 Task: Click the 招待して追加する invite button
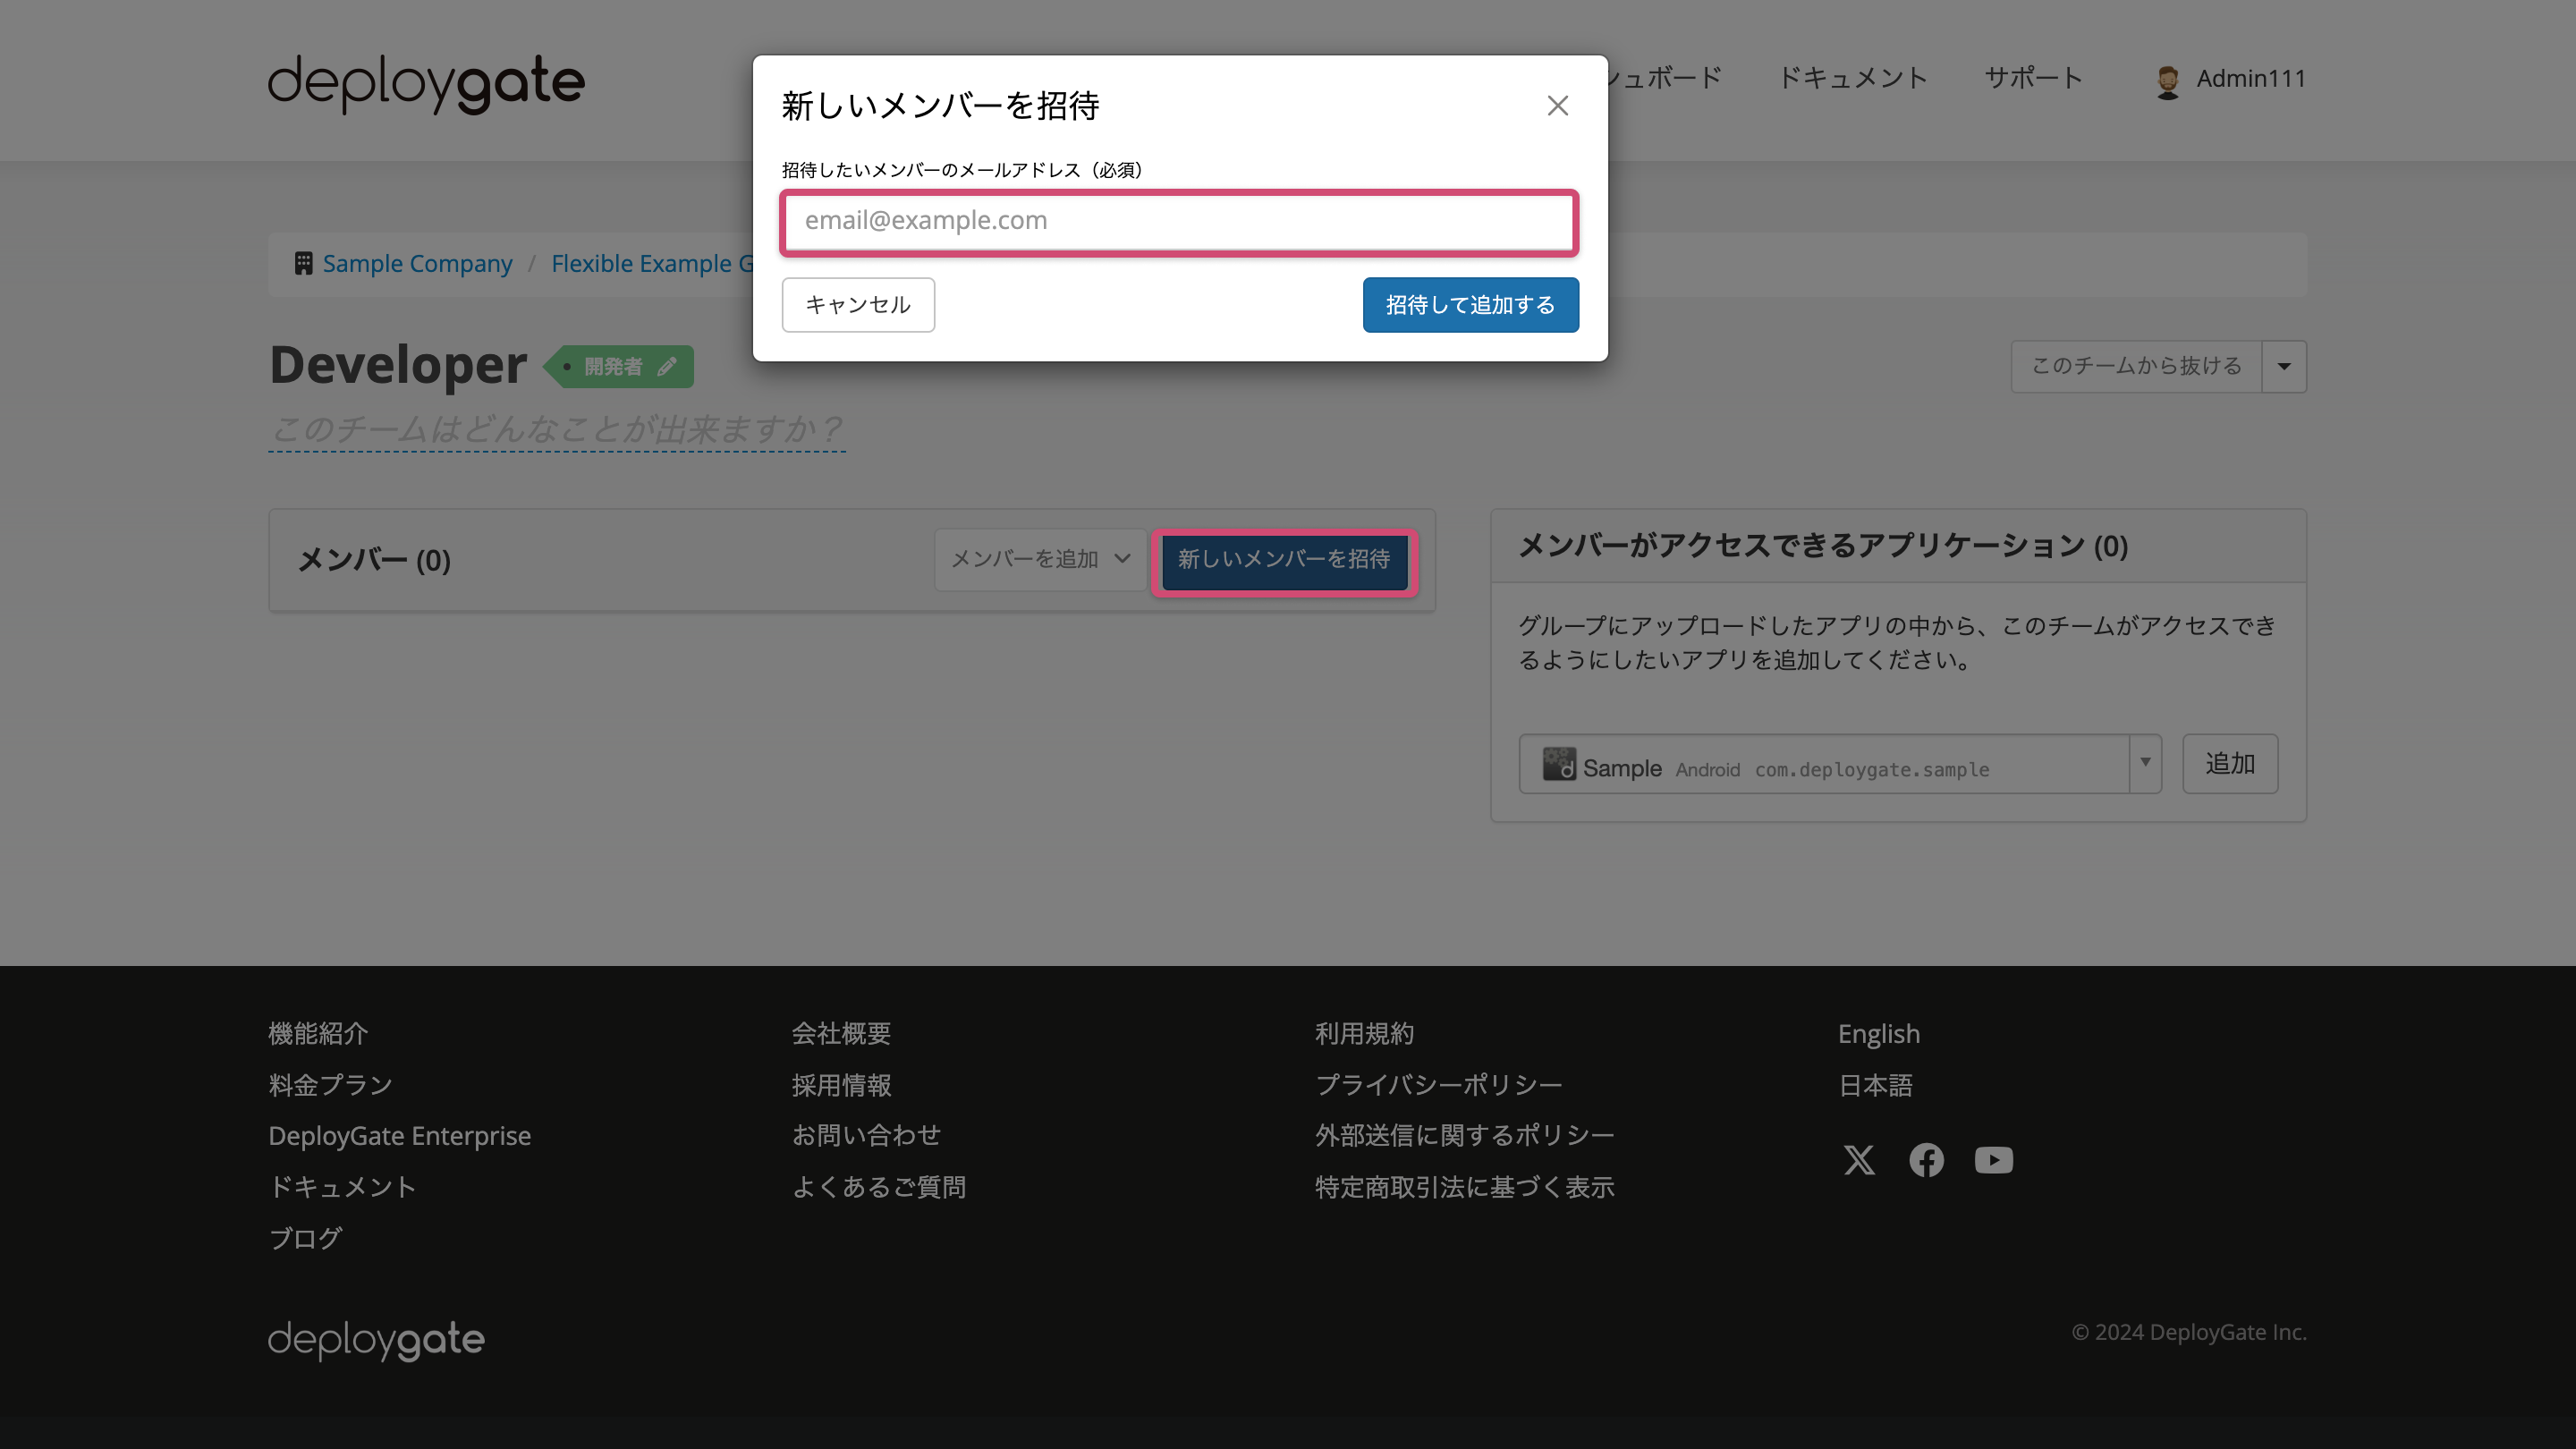[x=1470, y=304]
